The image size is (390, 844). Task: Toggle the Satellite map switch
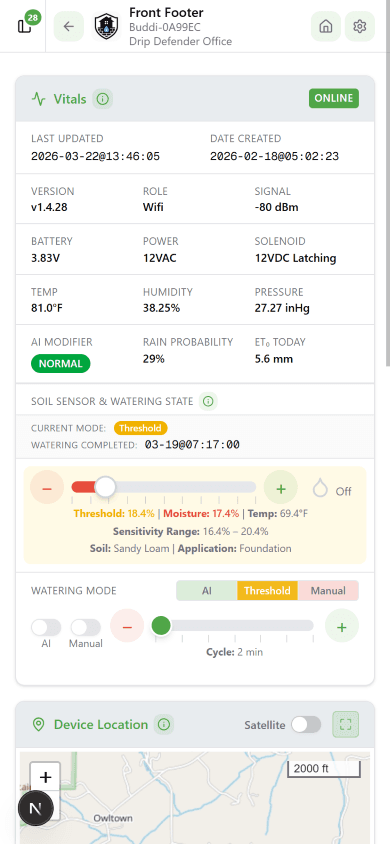click(306, 725)
